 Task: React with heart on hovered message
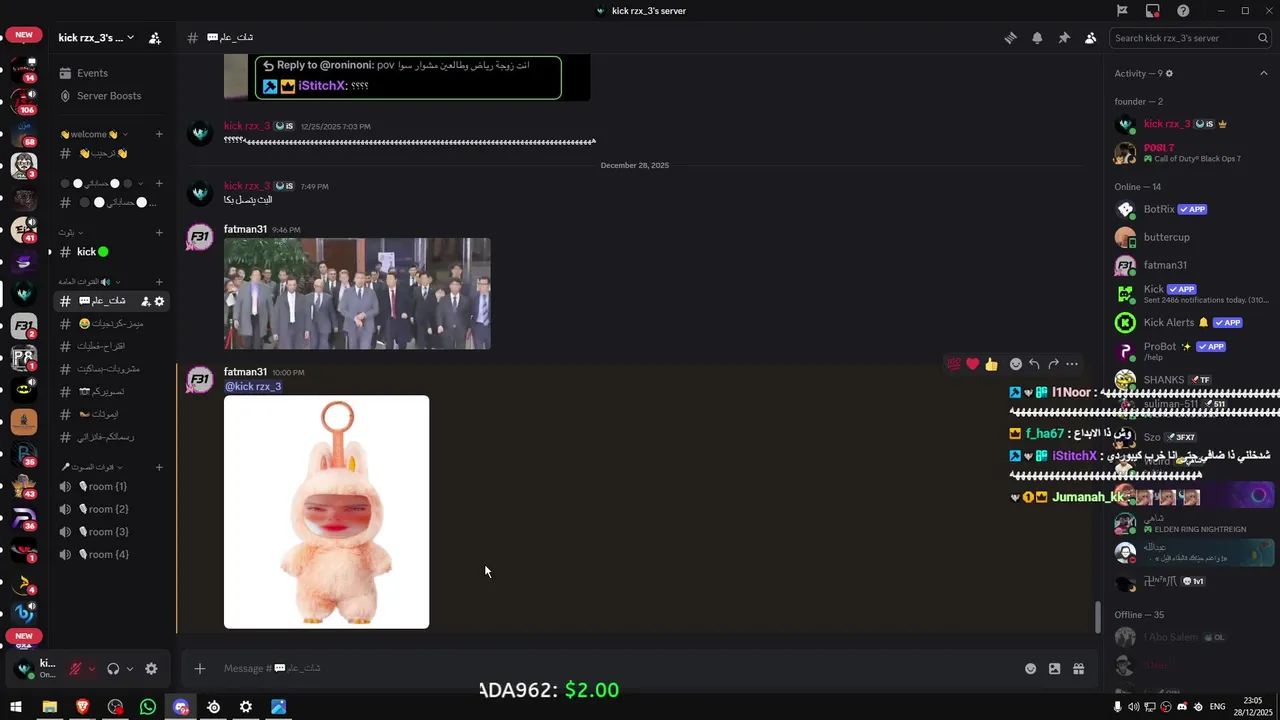click(972, 364)
